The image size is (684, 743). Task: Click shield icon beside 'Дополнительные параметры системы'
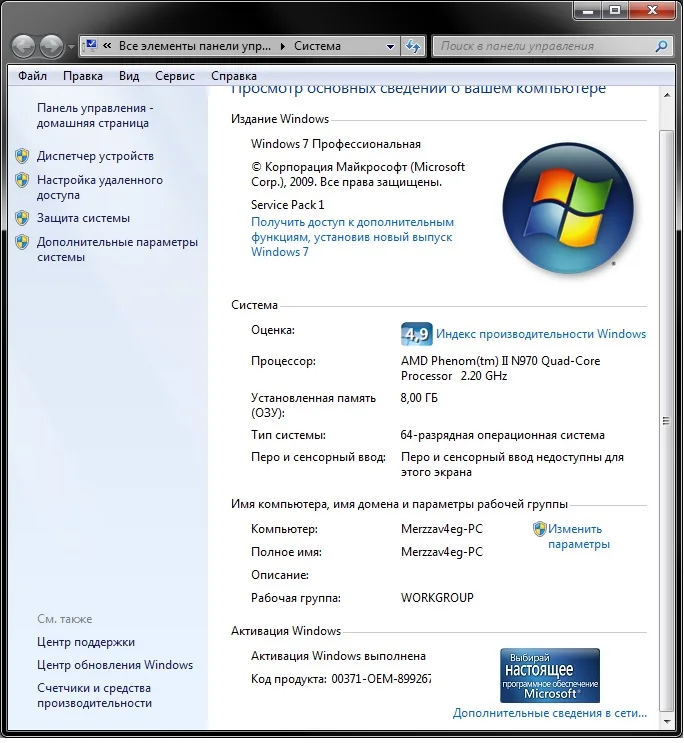click(22, 242)
